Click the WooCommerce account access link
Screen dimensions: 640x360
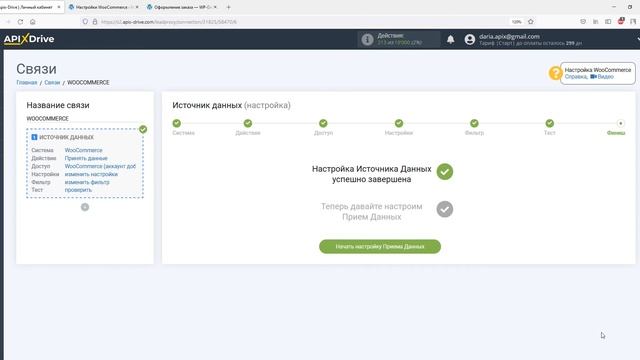pos(100,166)
